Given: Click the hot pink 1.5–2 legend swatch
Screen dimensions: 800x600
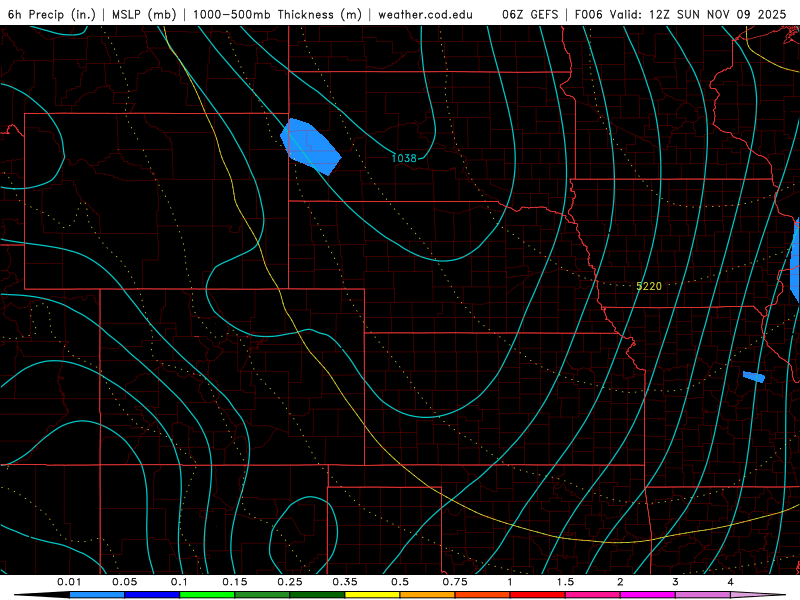Looking at the screenshot, I should pyautogui.click(x=593, y=595).
